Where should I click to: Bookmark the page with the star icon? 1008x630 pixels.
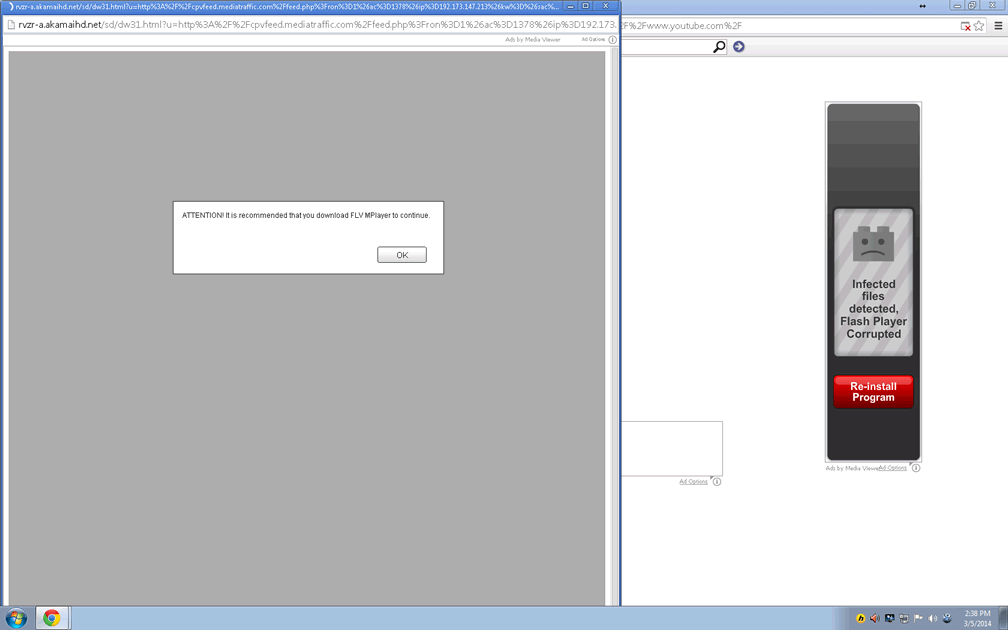979,26
